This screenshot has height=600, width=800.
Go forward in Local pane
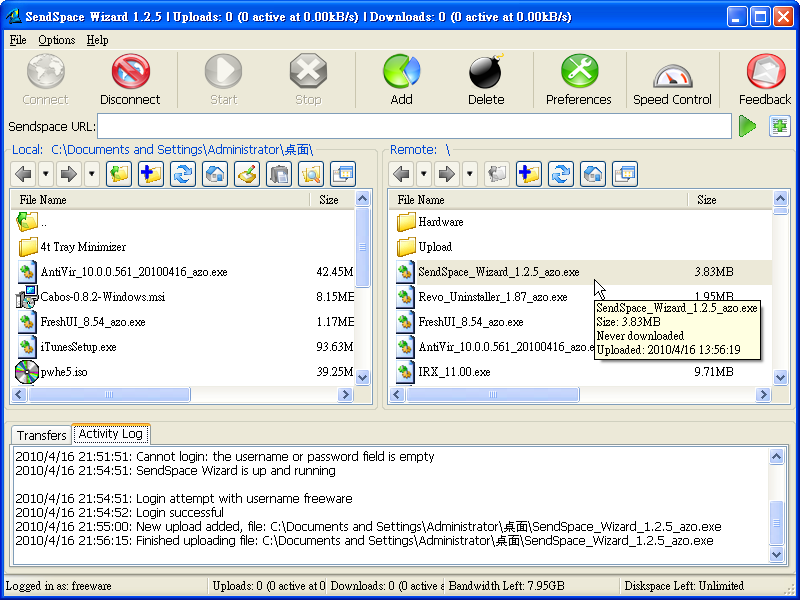click(69, 174)
